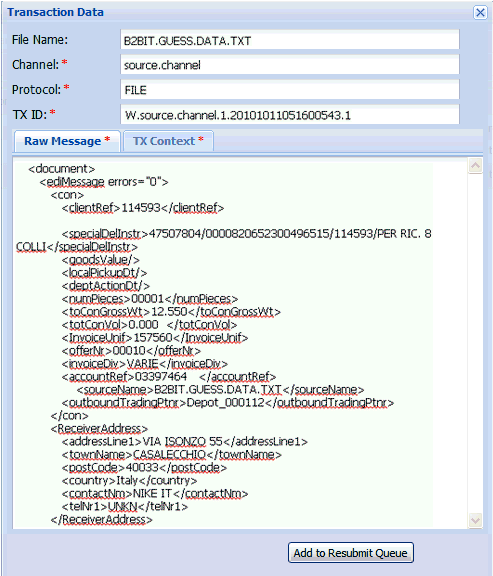The width and height of the screenshot is (493, 576).
Task: Click the specialDelInstr 47507804 line
Action: (x=246, y=234)
